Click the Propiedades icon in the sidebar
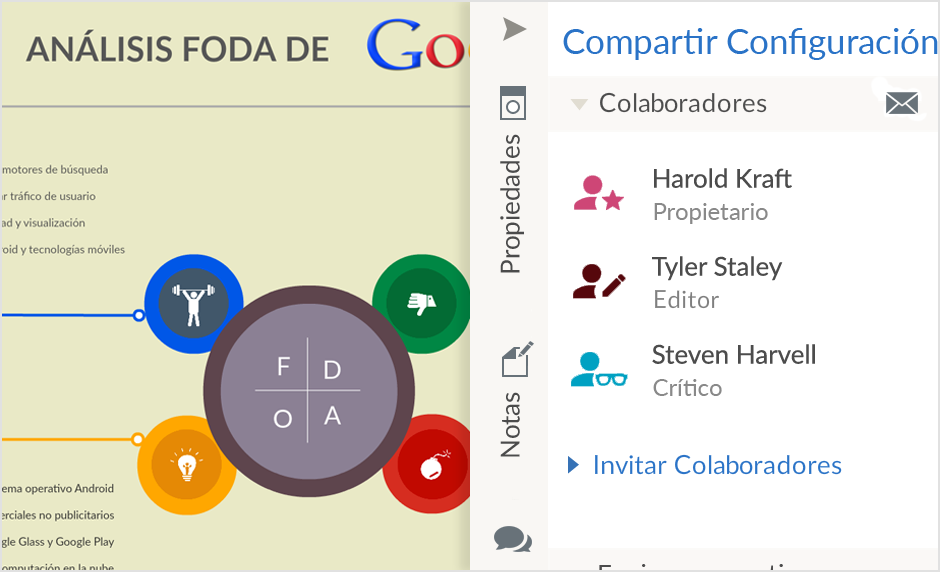Screen dimensions: 940x572 pyautogui.click(x=513, y=103)
